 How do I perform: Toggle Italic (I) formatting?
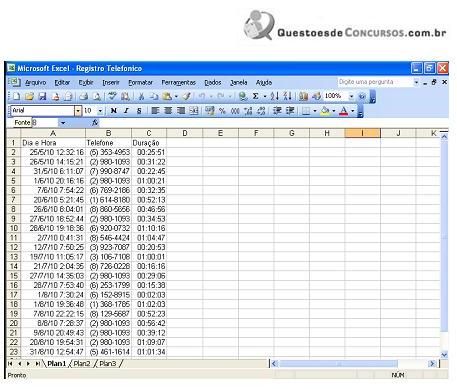(126, 111)
